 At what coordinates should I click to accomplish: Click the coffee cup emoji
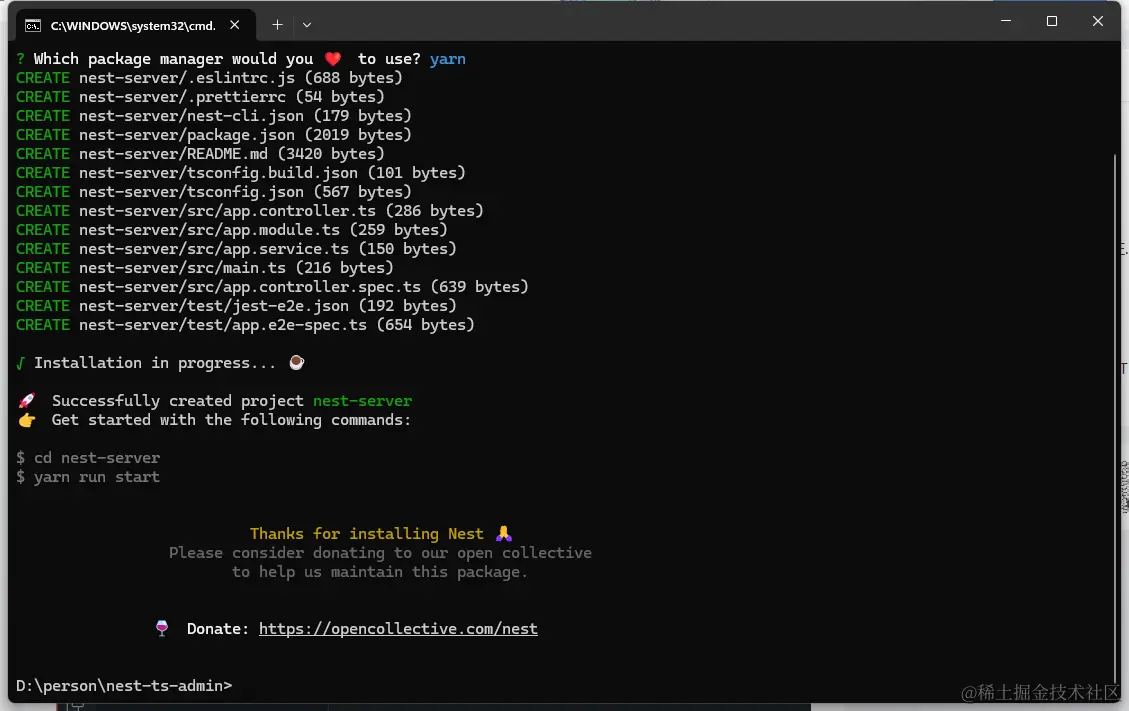click(296, 362)
